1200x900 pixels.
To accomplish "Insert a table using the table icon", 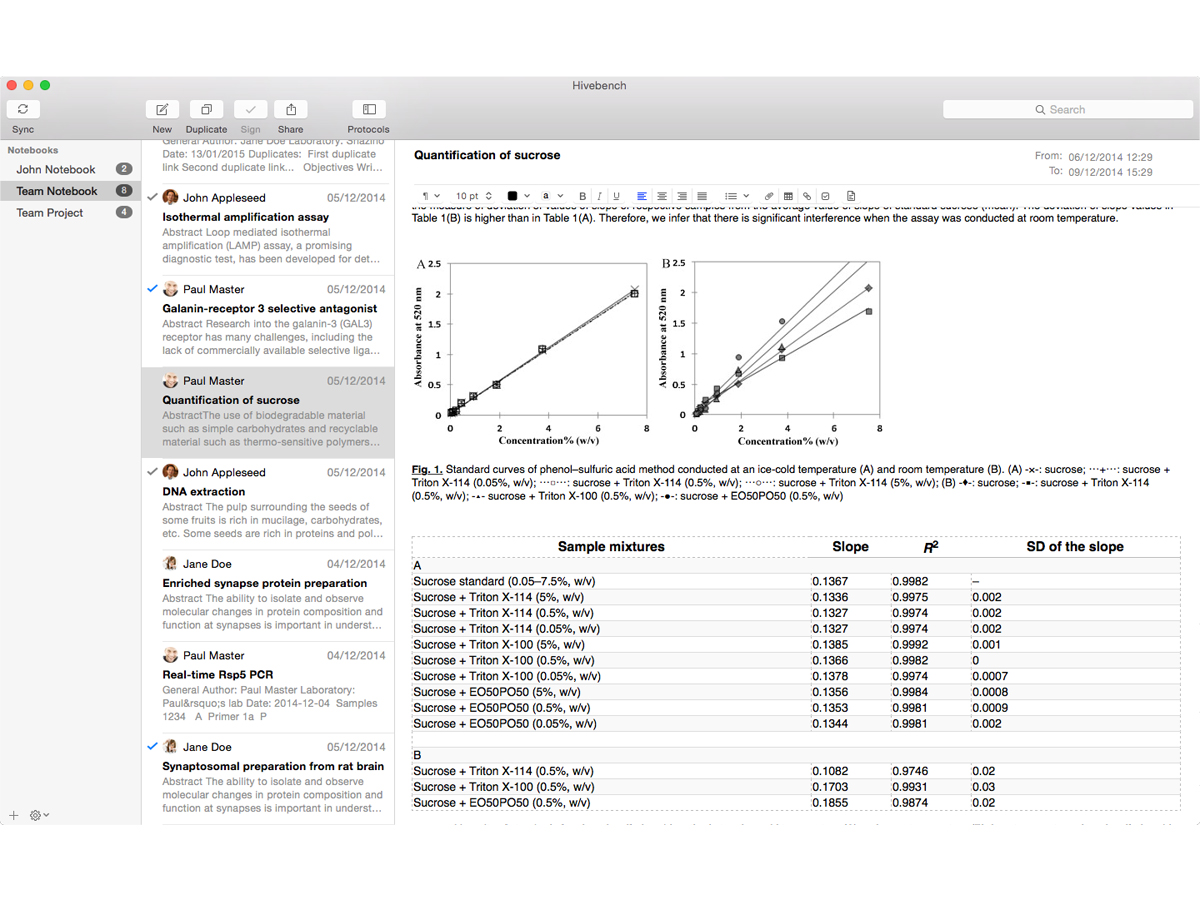I will (x=788, y=196).
